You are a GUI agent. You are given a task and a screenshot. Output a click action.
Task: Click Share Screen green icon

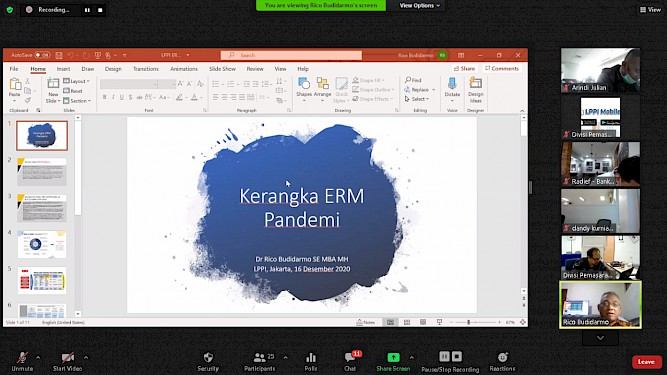(393, 357)
